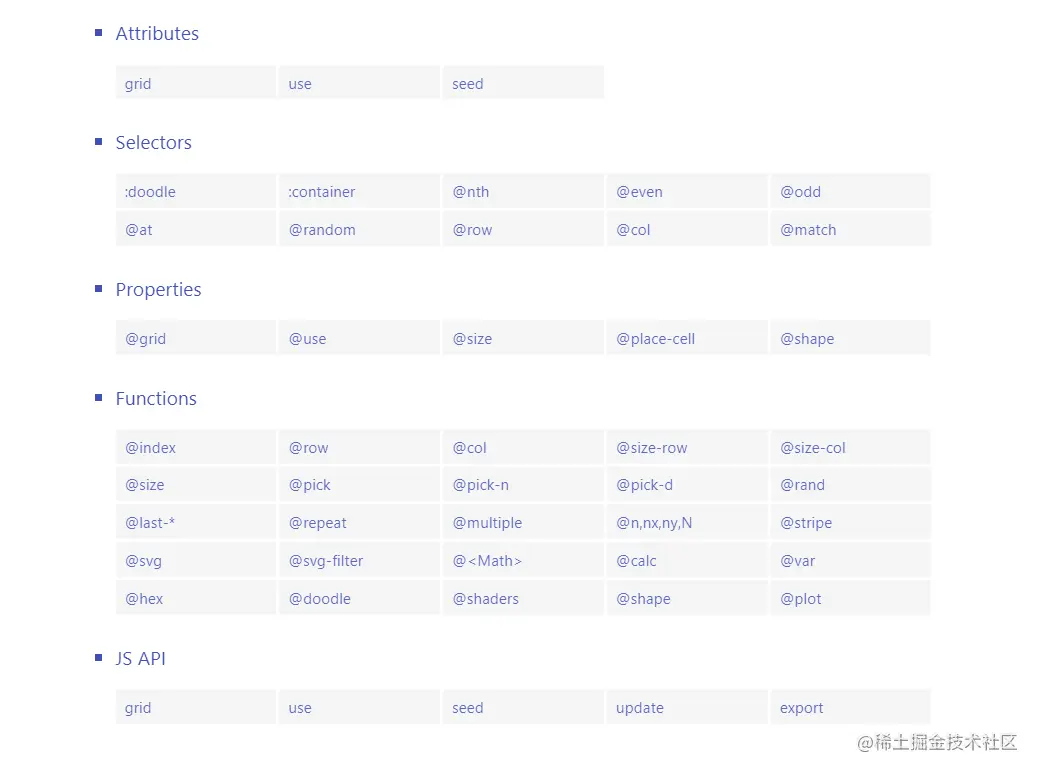Click @shape in the Properties section
The height and width of the screenshot is (775, 1040).
pyautogui.click(x=851, y=338)
